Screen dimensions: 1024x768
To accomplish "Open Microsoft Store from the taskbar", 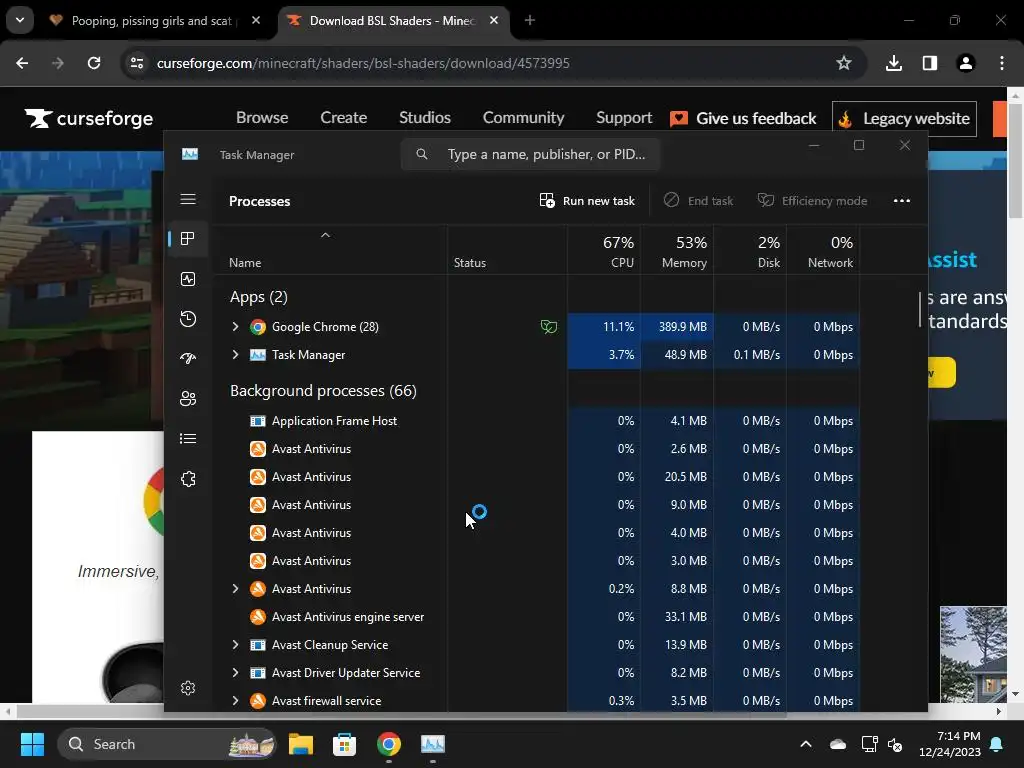I will tap(345, 744).
